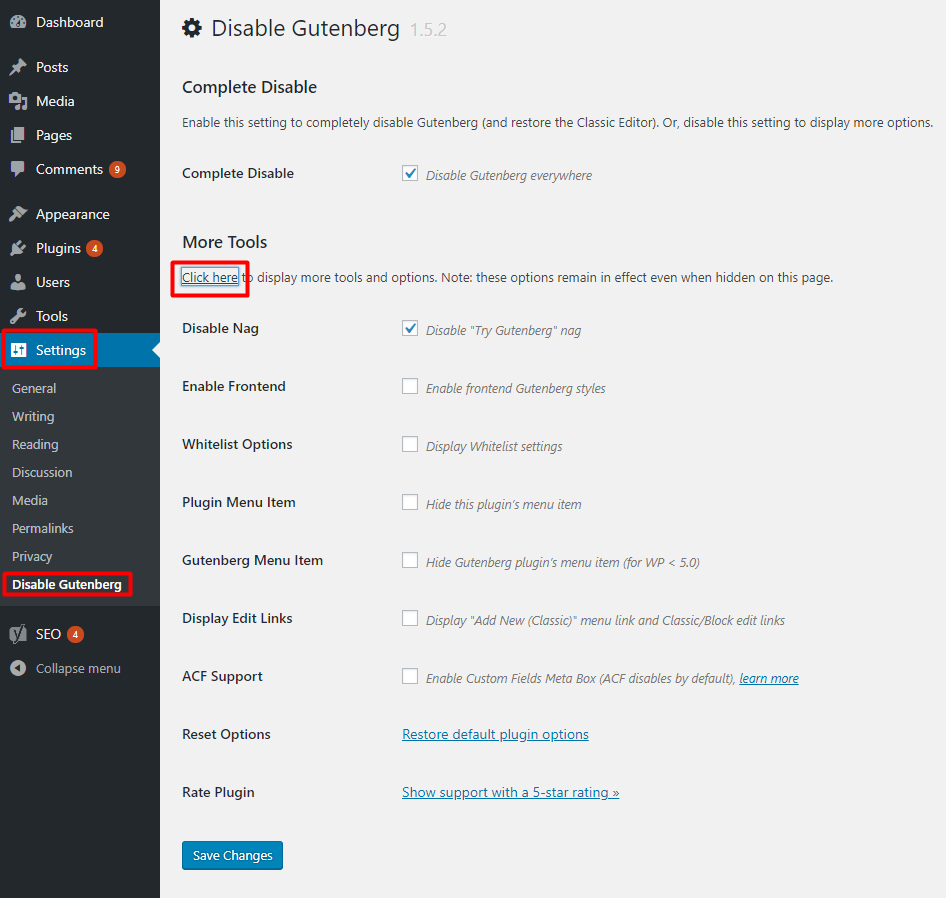Screen dimensions: 946x898
Task: Enable frontend Gutenberg styles checkbox
Action: (410, 386)
